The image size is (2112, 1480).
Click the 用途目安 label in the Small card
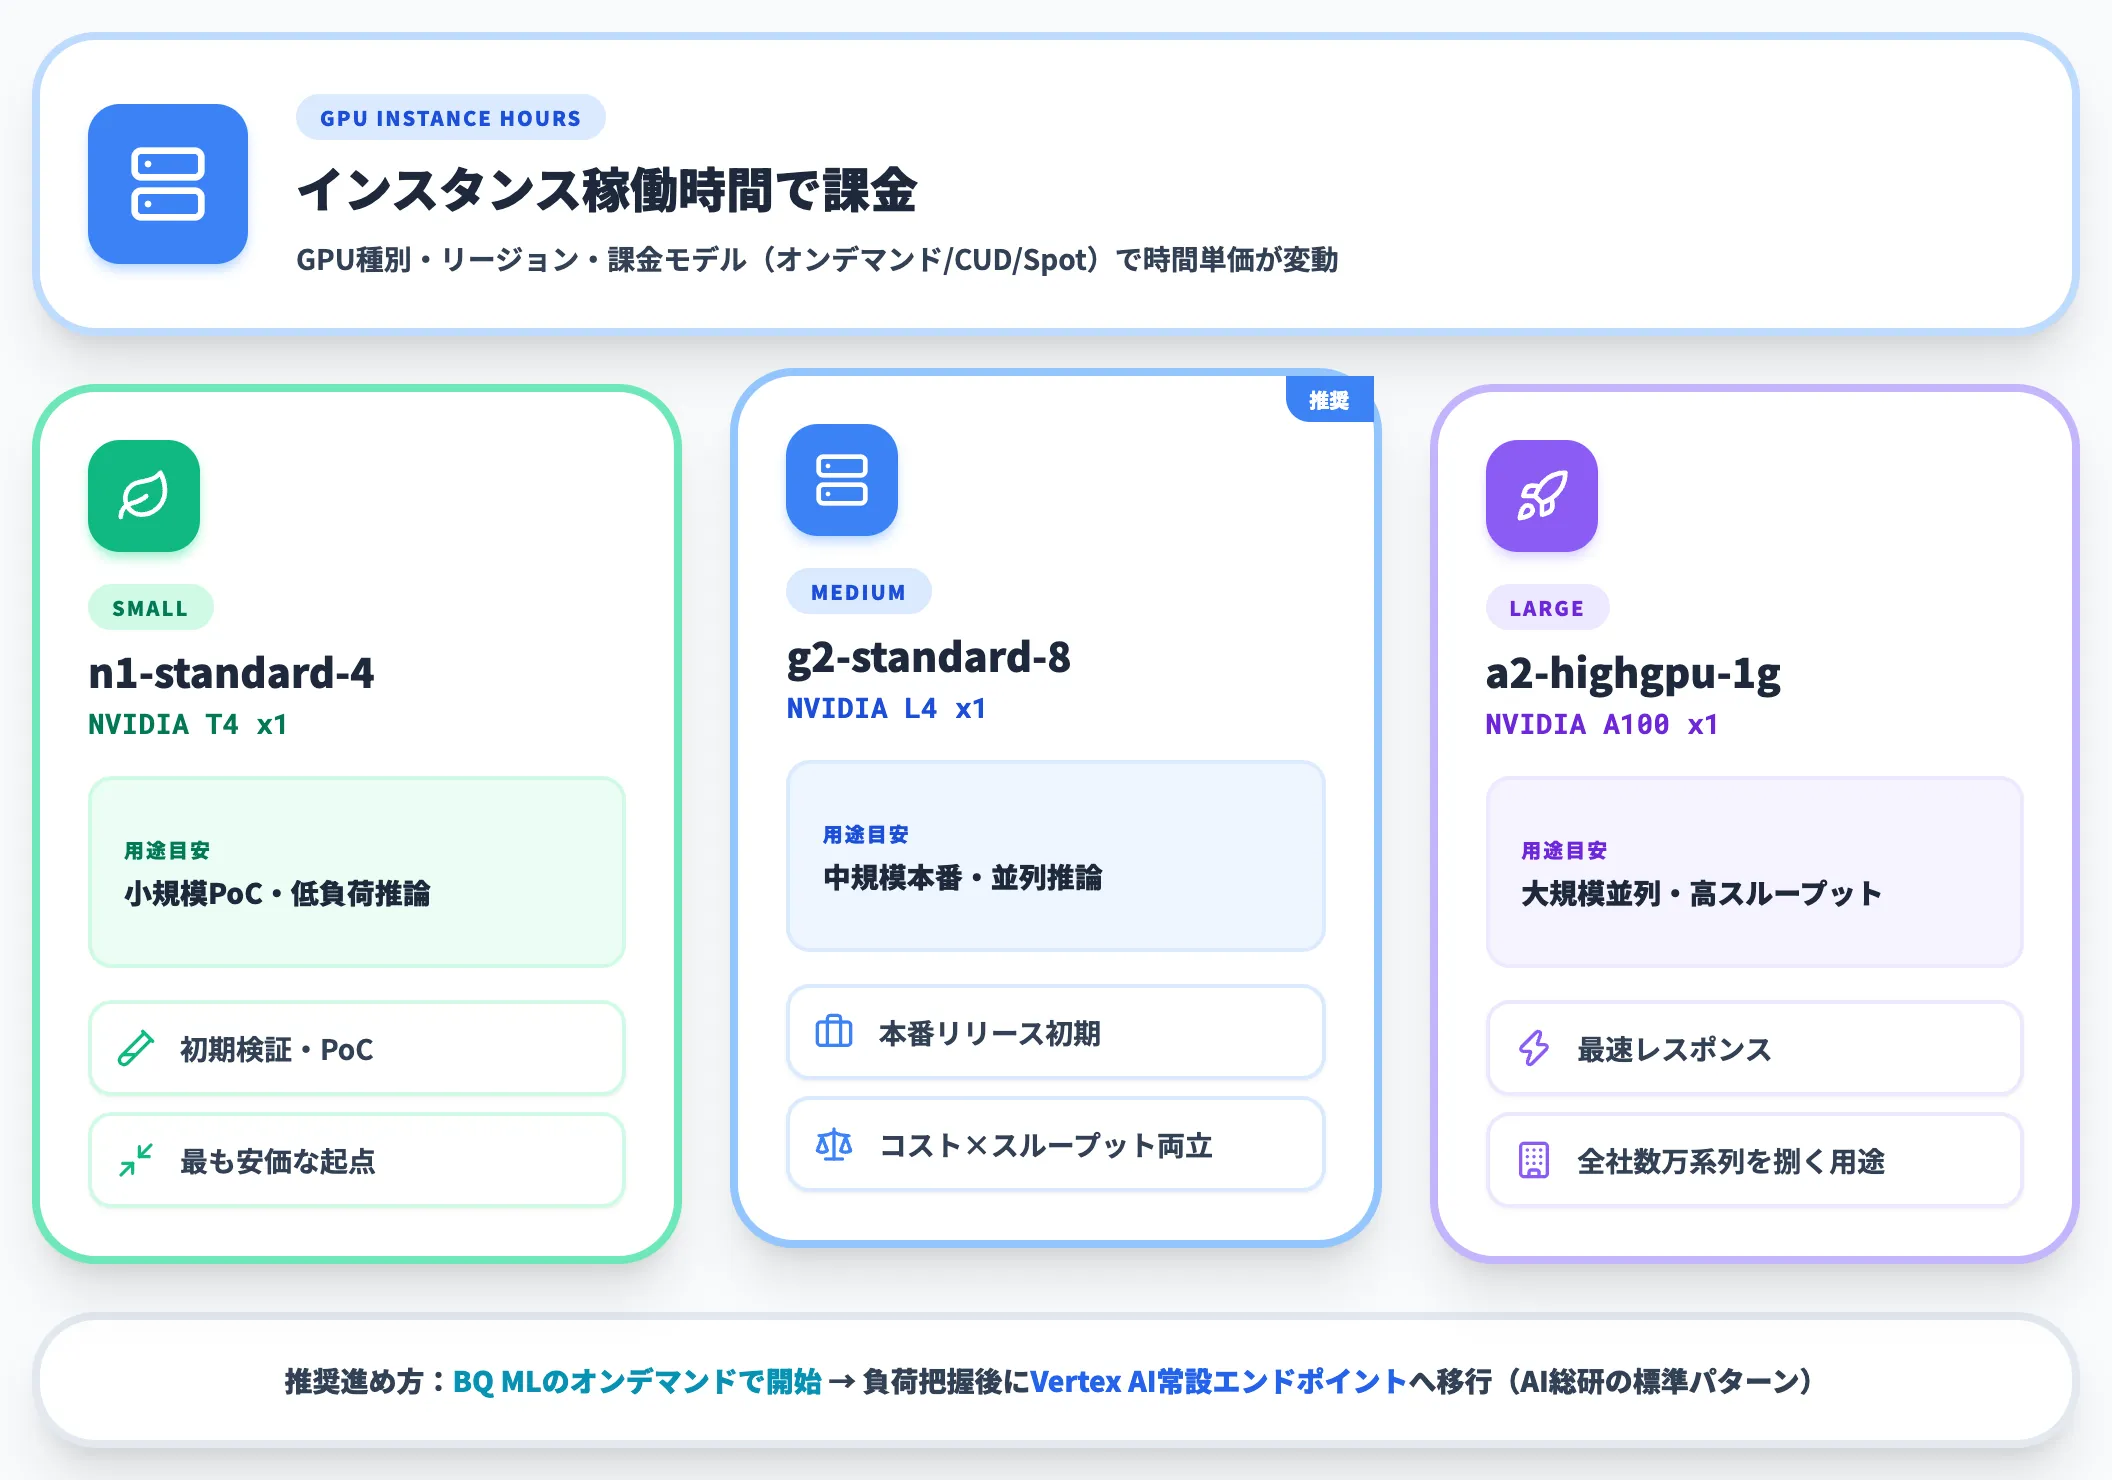(x=167, y=851)
